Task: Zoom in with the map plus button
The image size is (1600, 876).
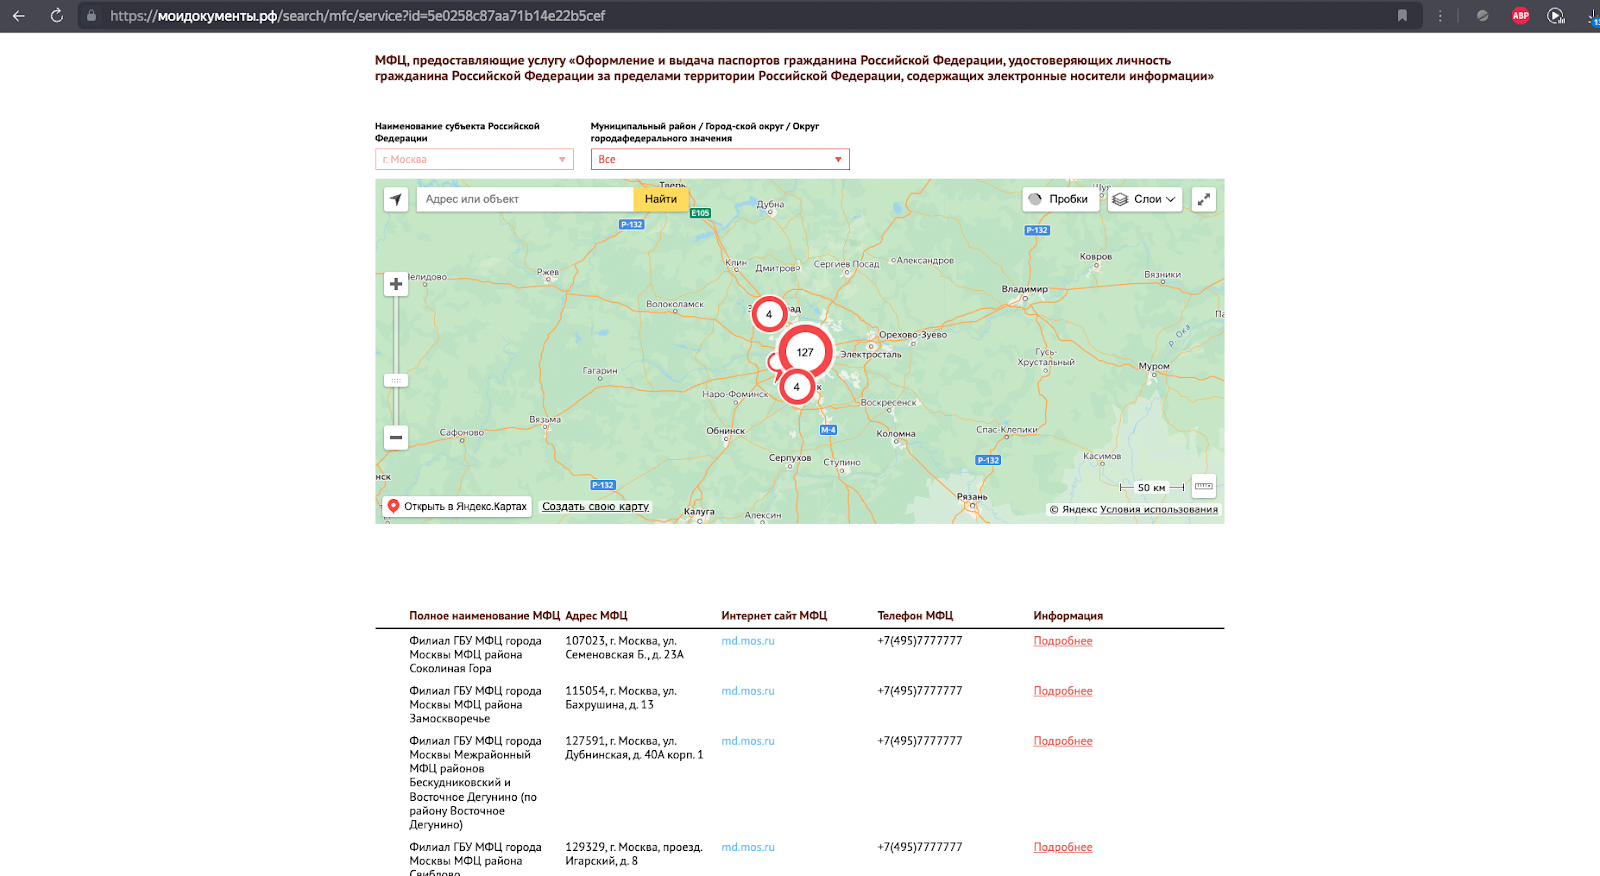Action: pyautogui.click(x=396, y=284)
